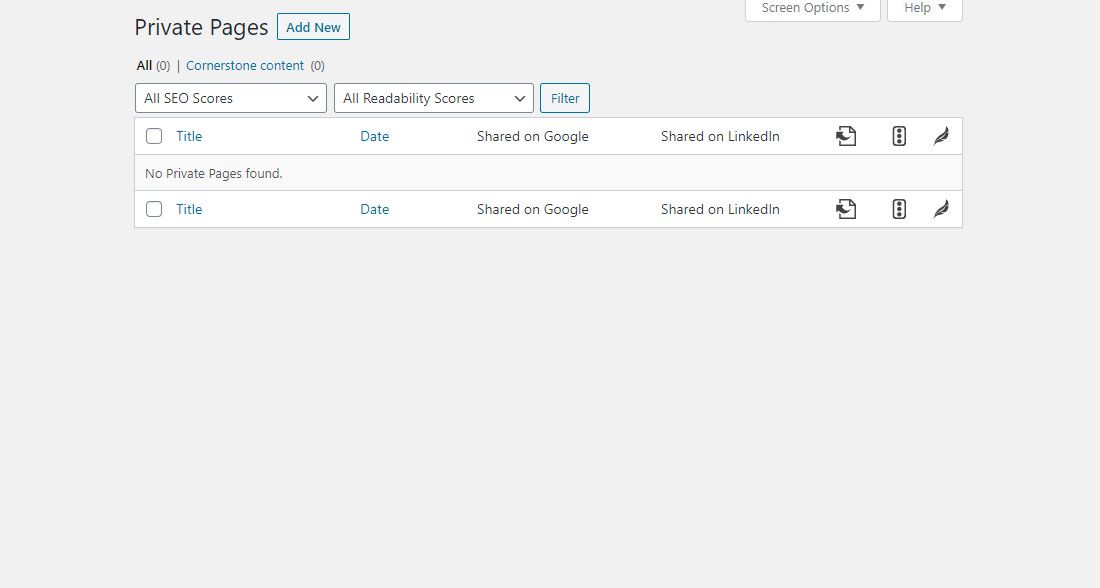
Task: Expand the Help panel
Action: tap(924, 8)
